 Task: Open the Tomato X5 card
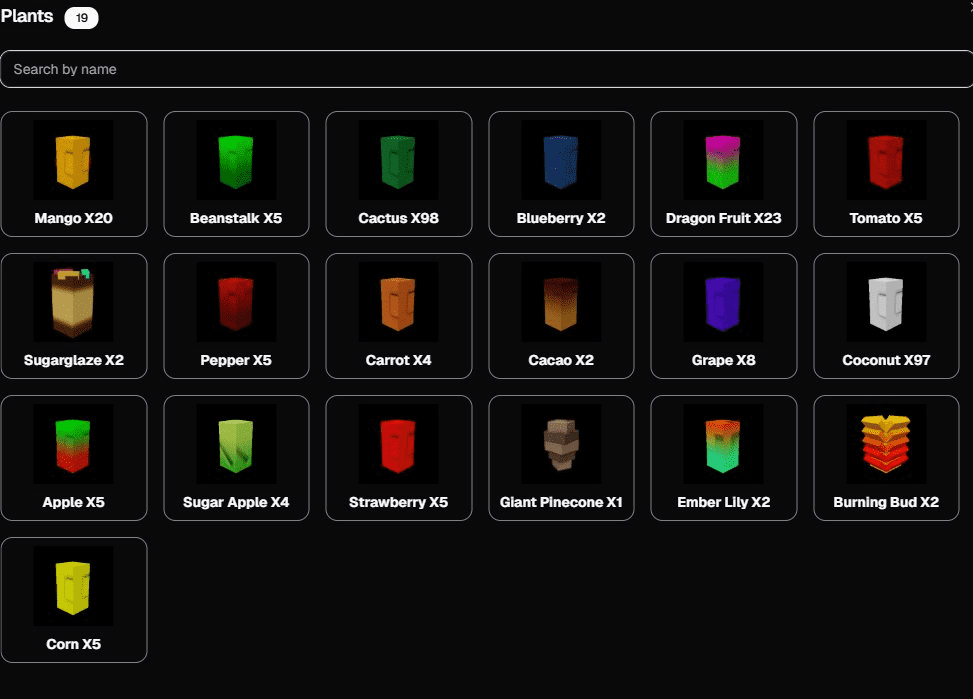tap(886, 174)
